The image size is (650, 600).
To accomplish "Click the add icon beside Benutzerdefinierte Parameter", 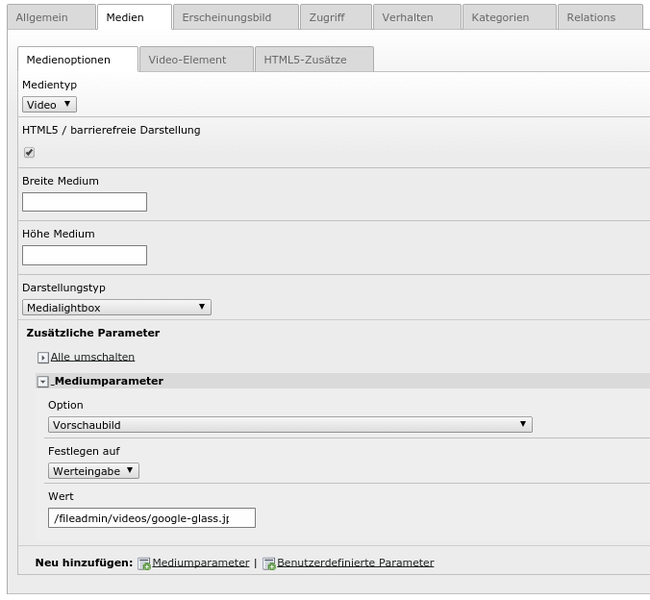I will [269, 564].
